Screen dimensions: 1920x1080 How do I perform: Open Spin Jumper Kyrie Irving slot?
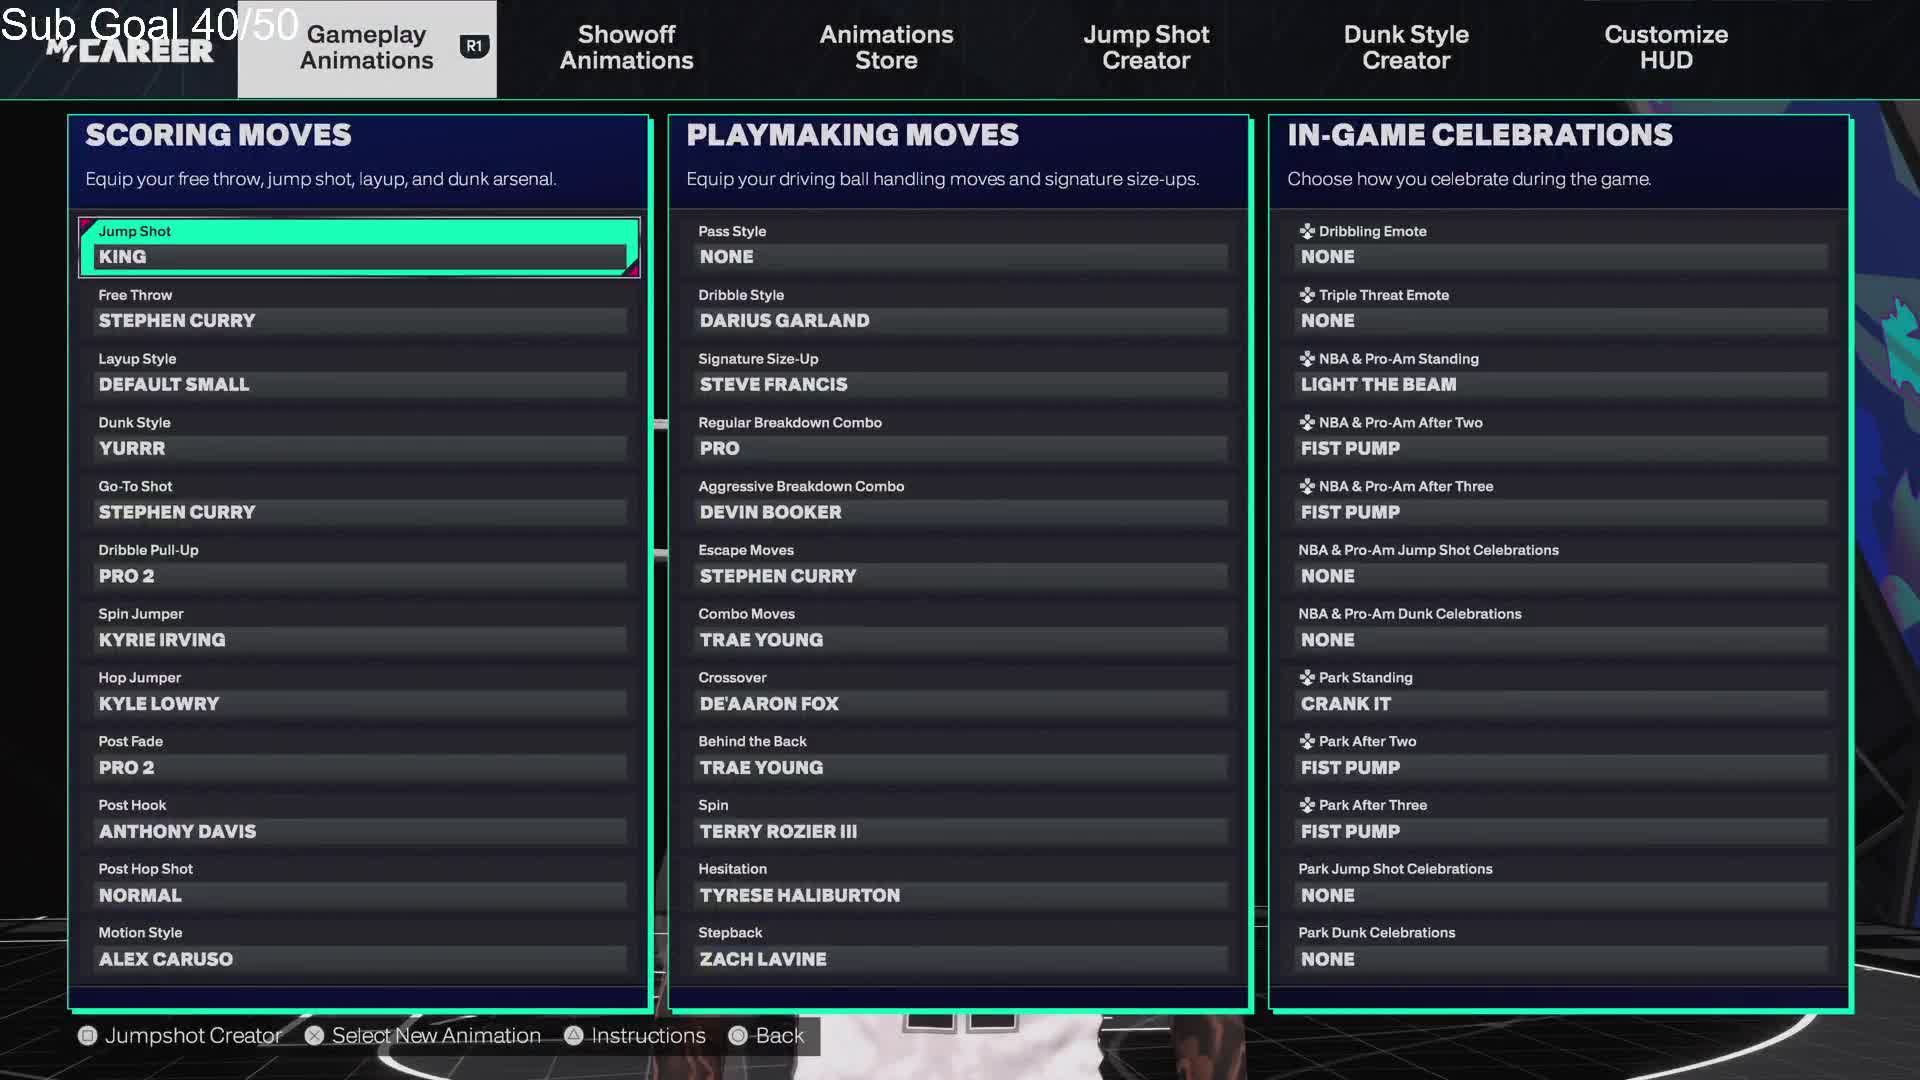coord(359,629)
